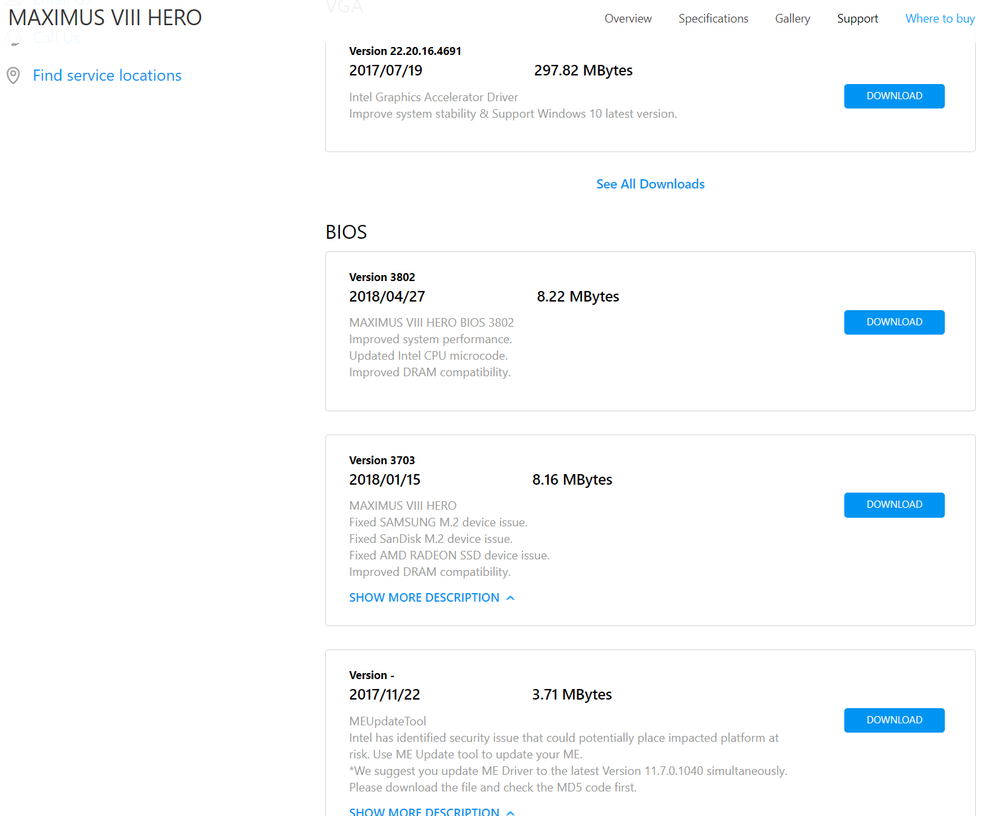Image resolution: width=999 pixels, height=816 pixels.
Task: Click the text 'Version 3703'
Action: tap(382, 460)
